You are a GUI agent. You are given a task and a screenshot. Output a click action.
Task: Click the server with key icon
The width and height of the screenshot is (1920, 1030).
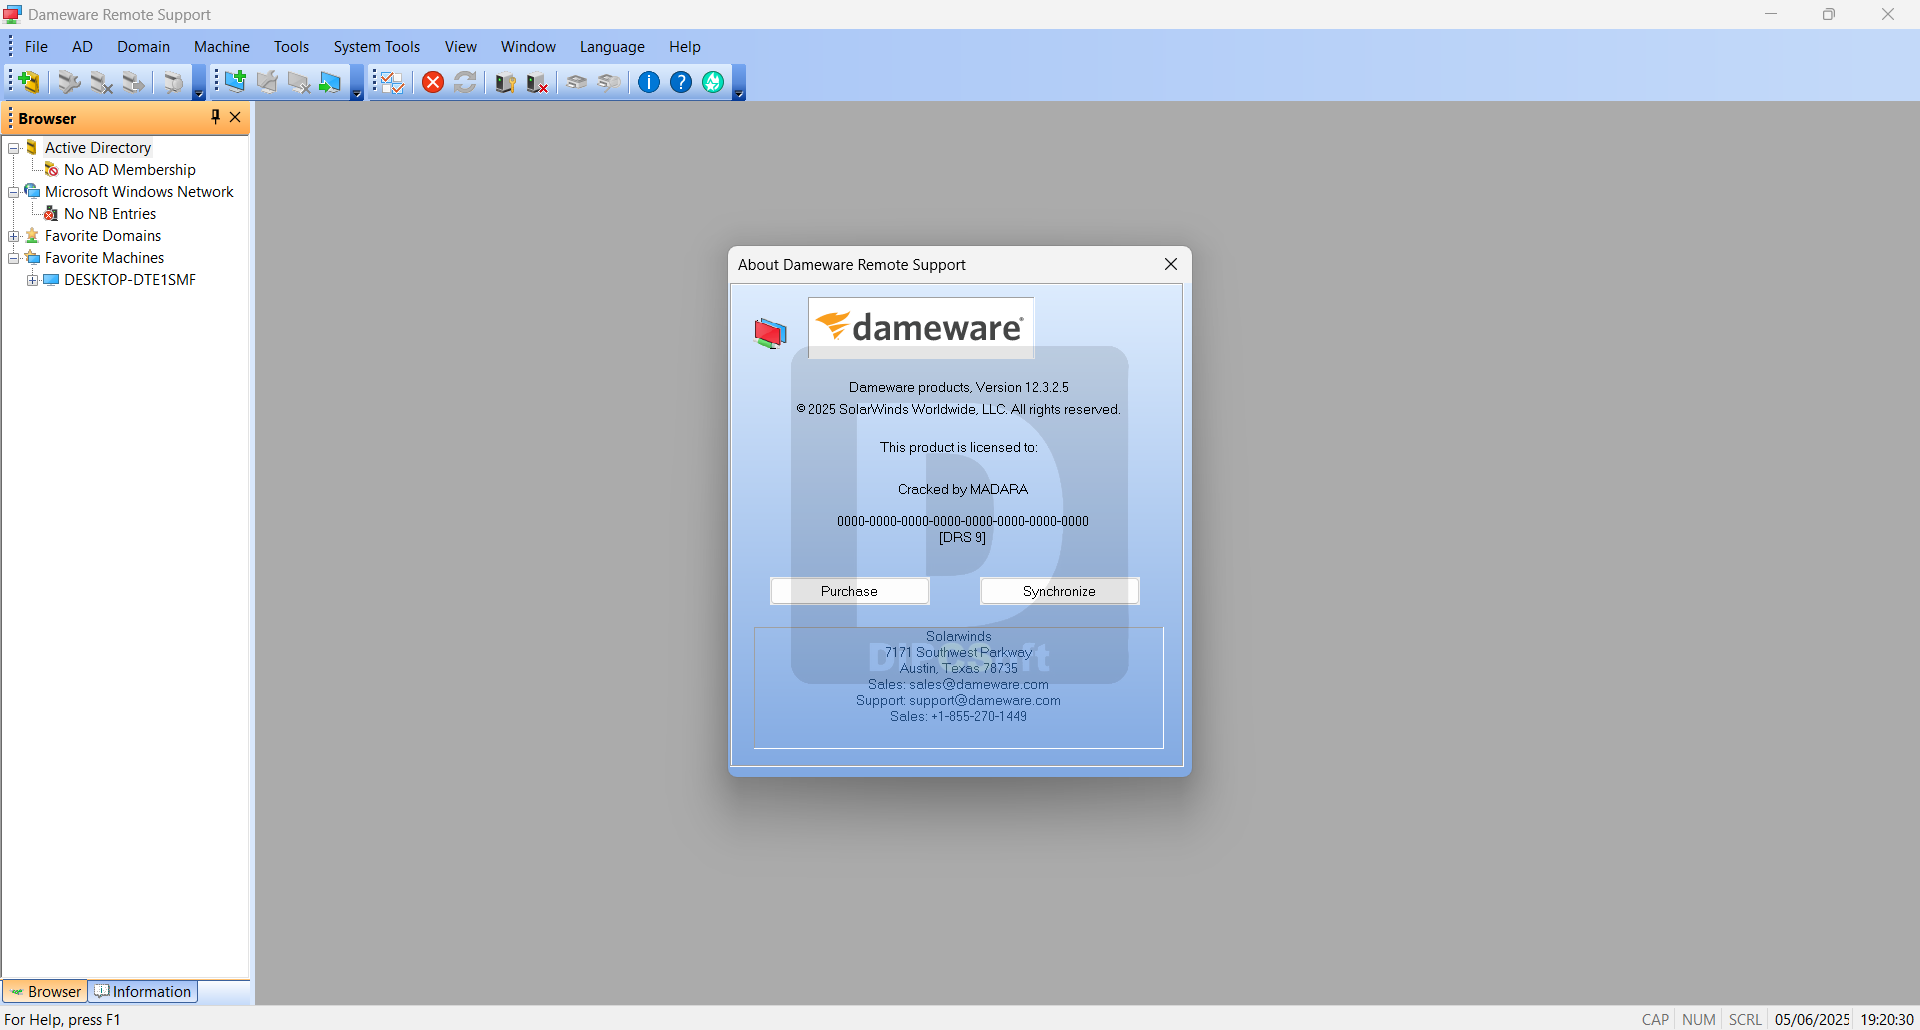[505, 82]
